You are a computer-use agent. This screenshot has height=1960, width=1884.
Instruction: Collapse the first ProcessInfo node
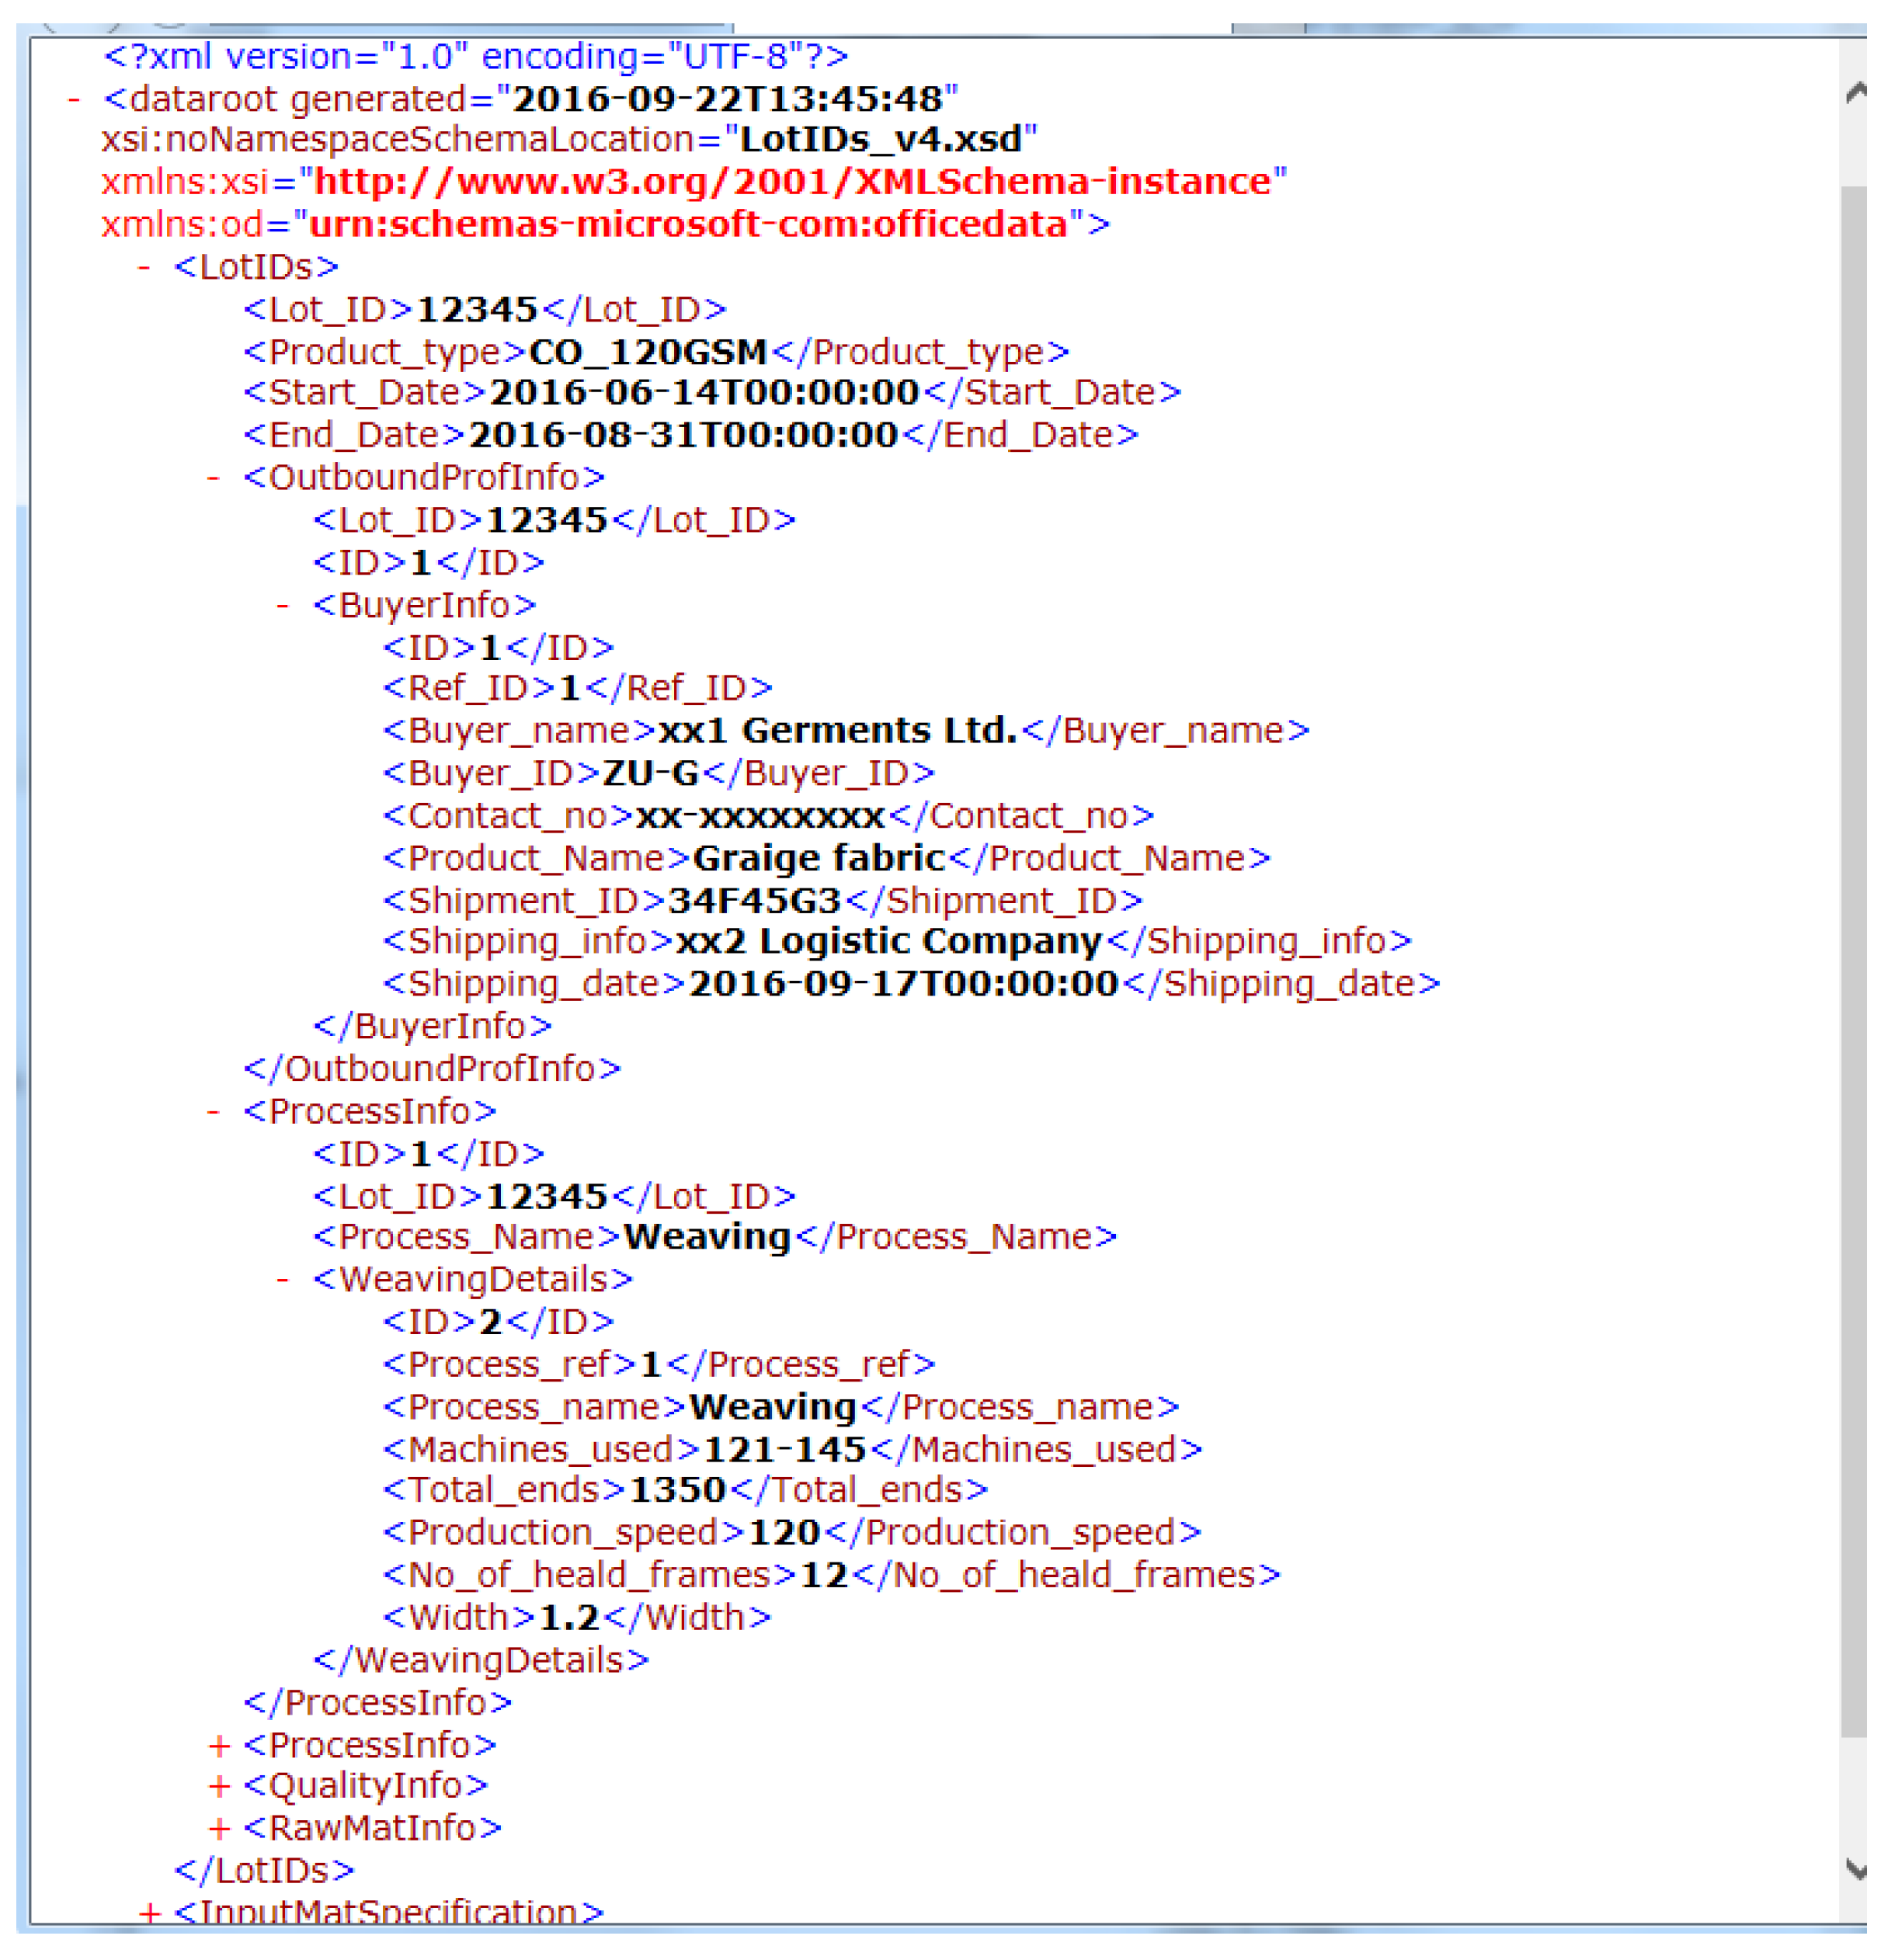pyautogui.click(x=213, y=1111)
